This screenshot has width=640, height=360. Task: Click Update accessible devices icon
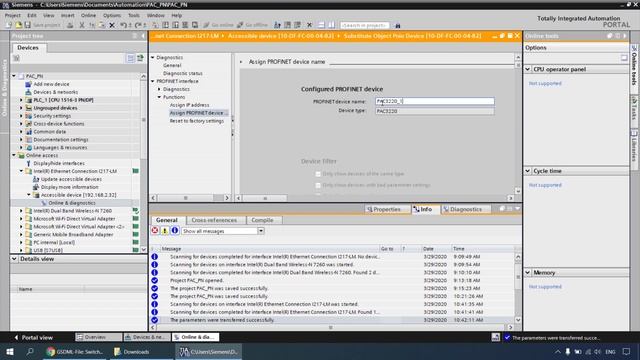pos(36,179)
